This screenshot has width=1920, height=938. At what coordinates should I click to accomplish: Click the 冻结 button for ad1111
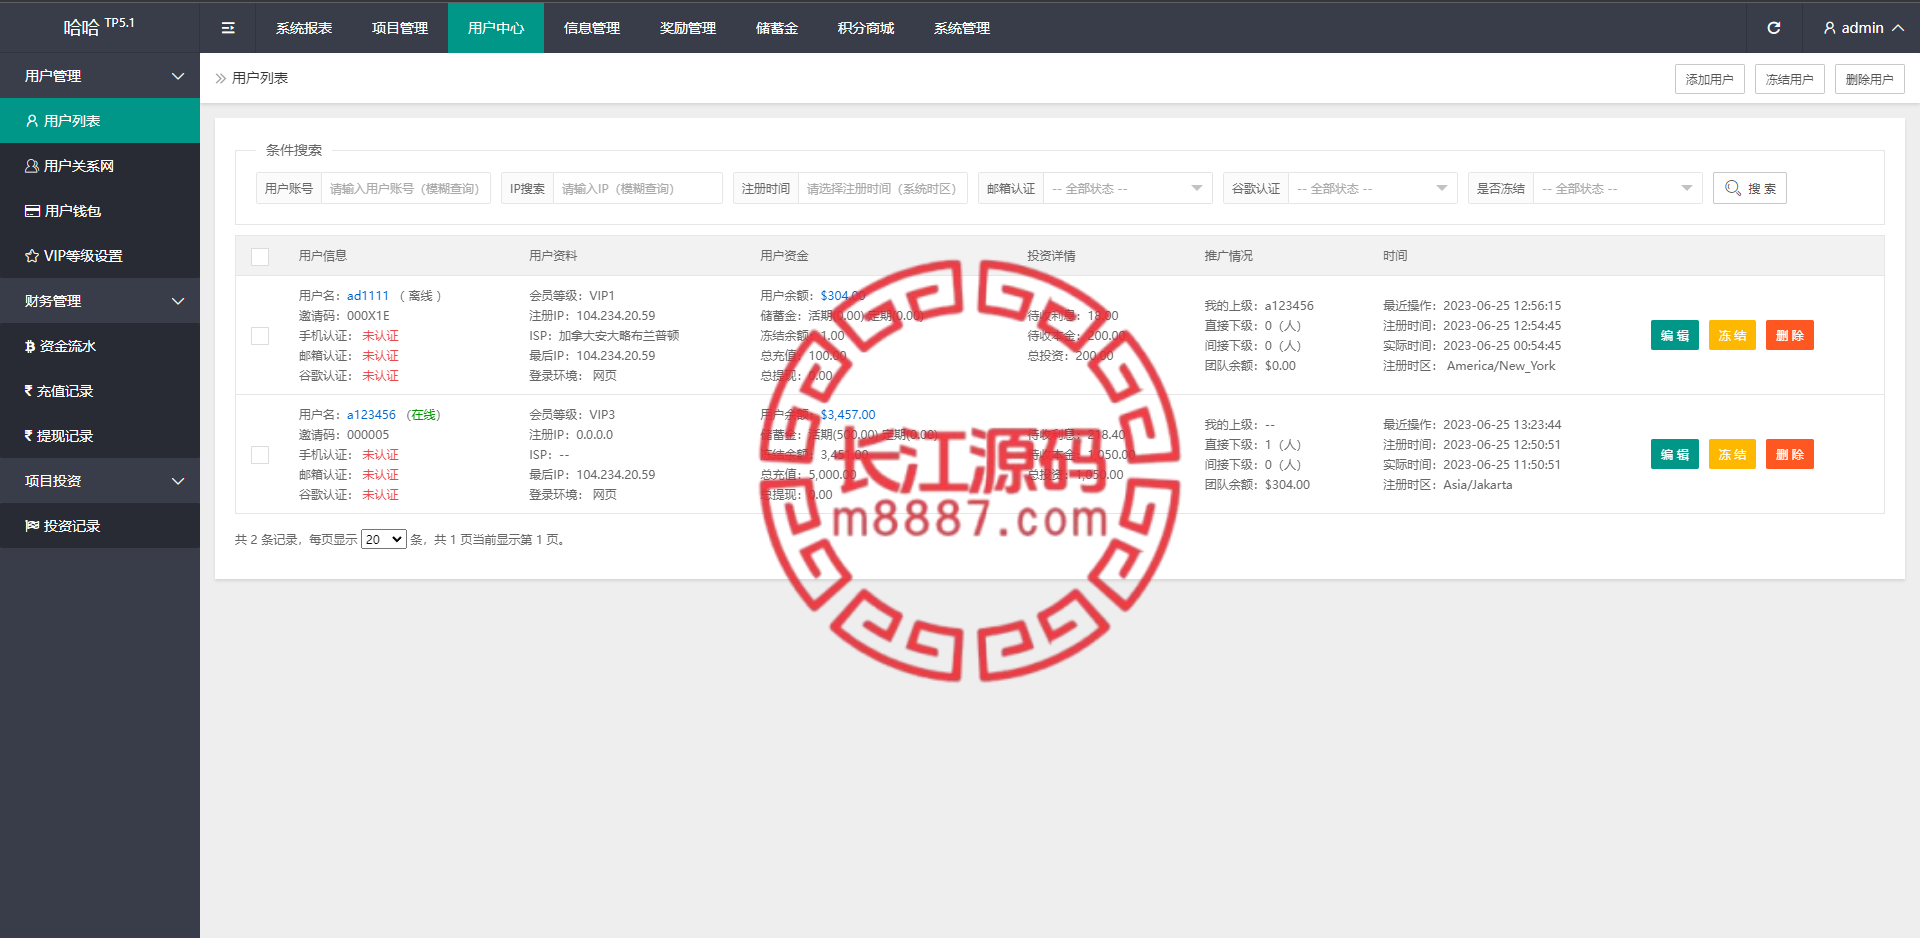(x=1732, y=335)
